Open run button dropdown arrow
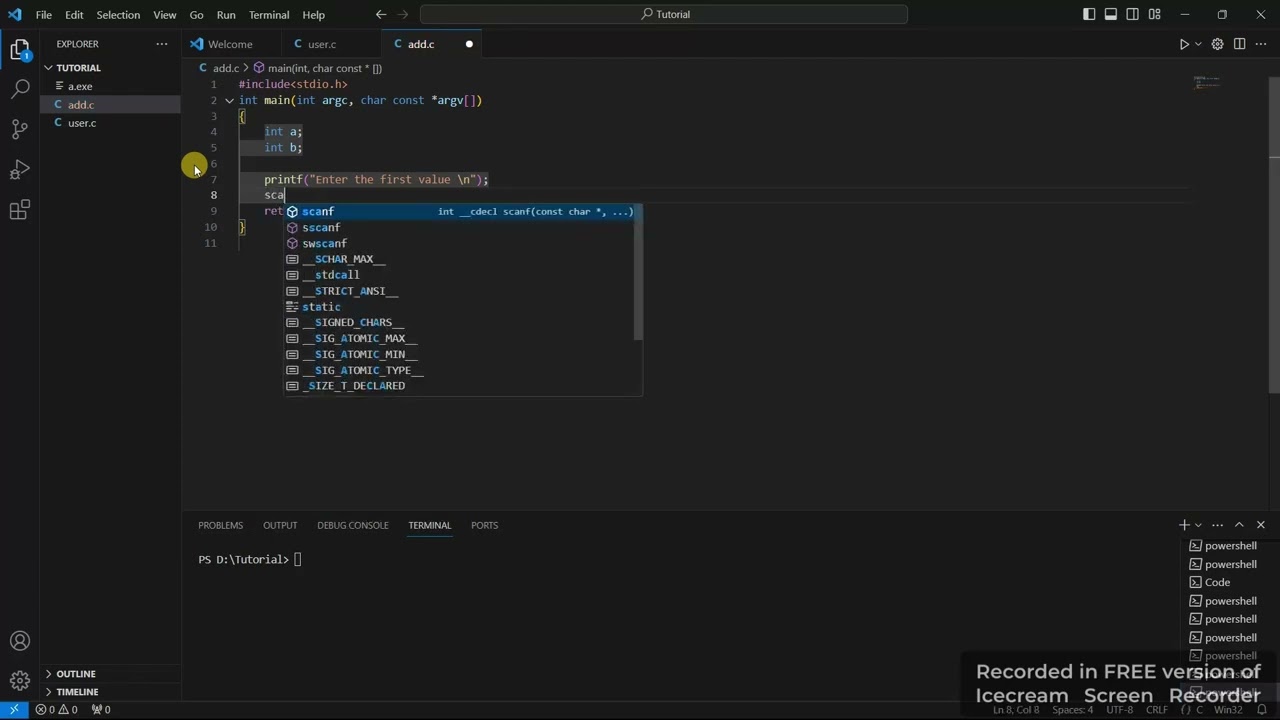 pyautogui.click(x=1198, y=44)
